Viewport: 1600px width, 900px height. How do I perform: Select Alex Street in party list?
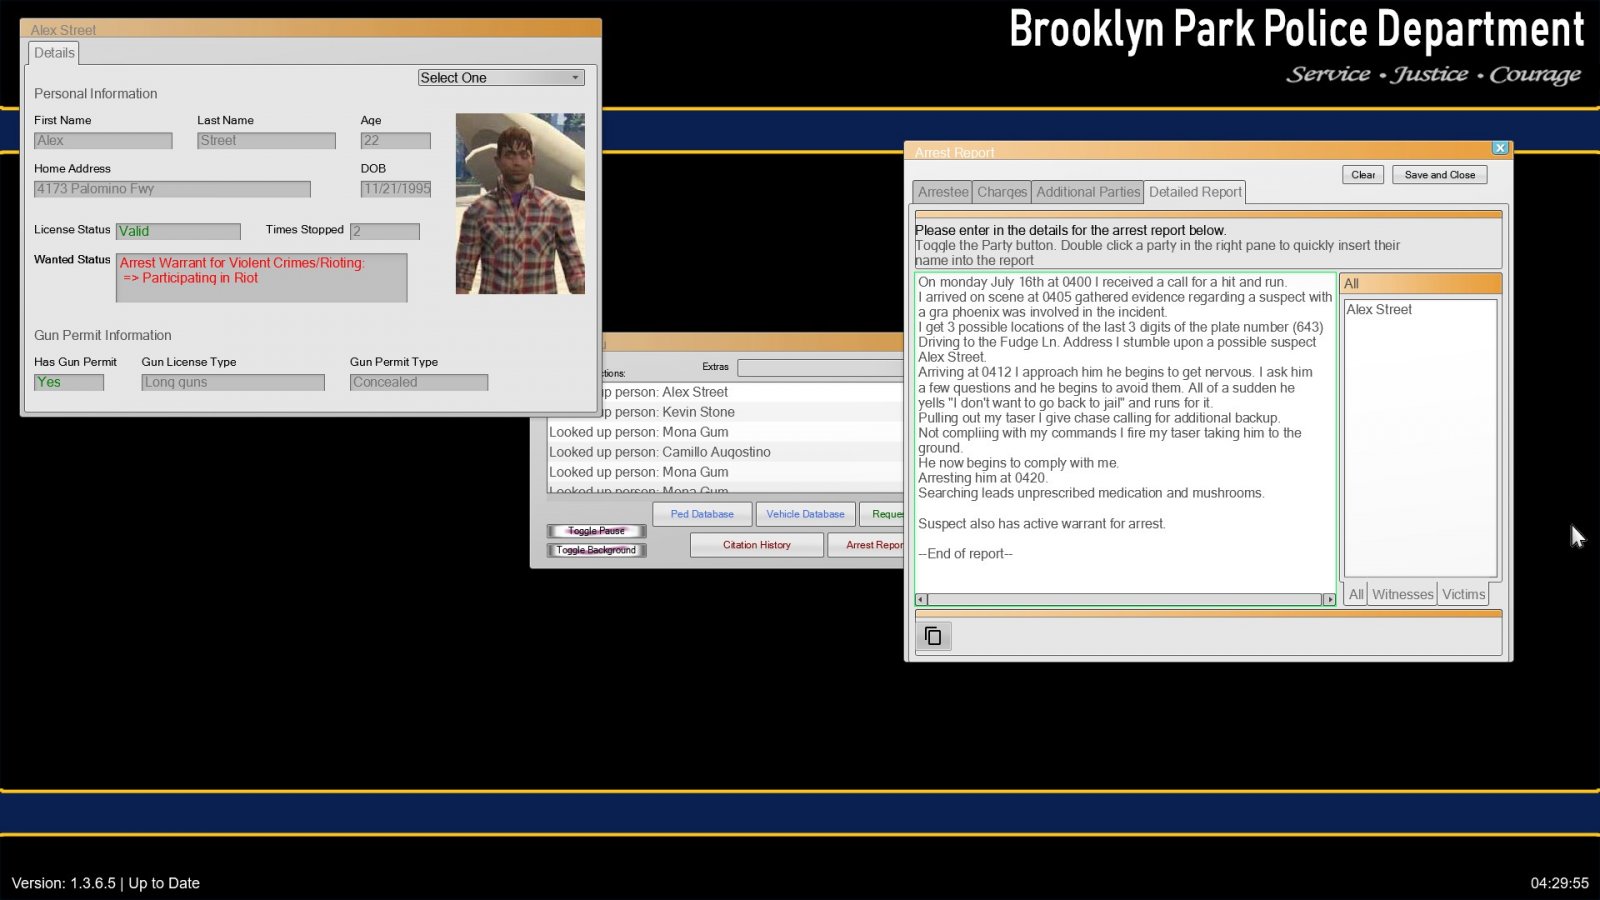1379,310
